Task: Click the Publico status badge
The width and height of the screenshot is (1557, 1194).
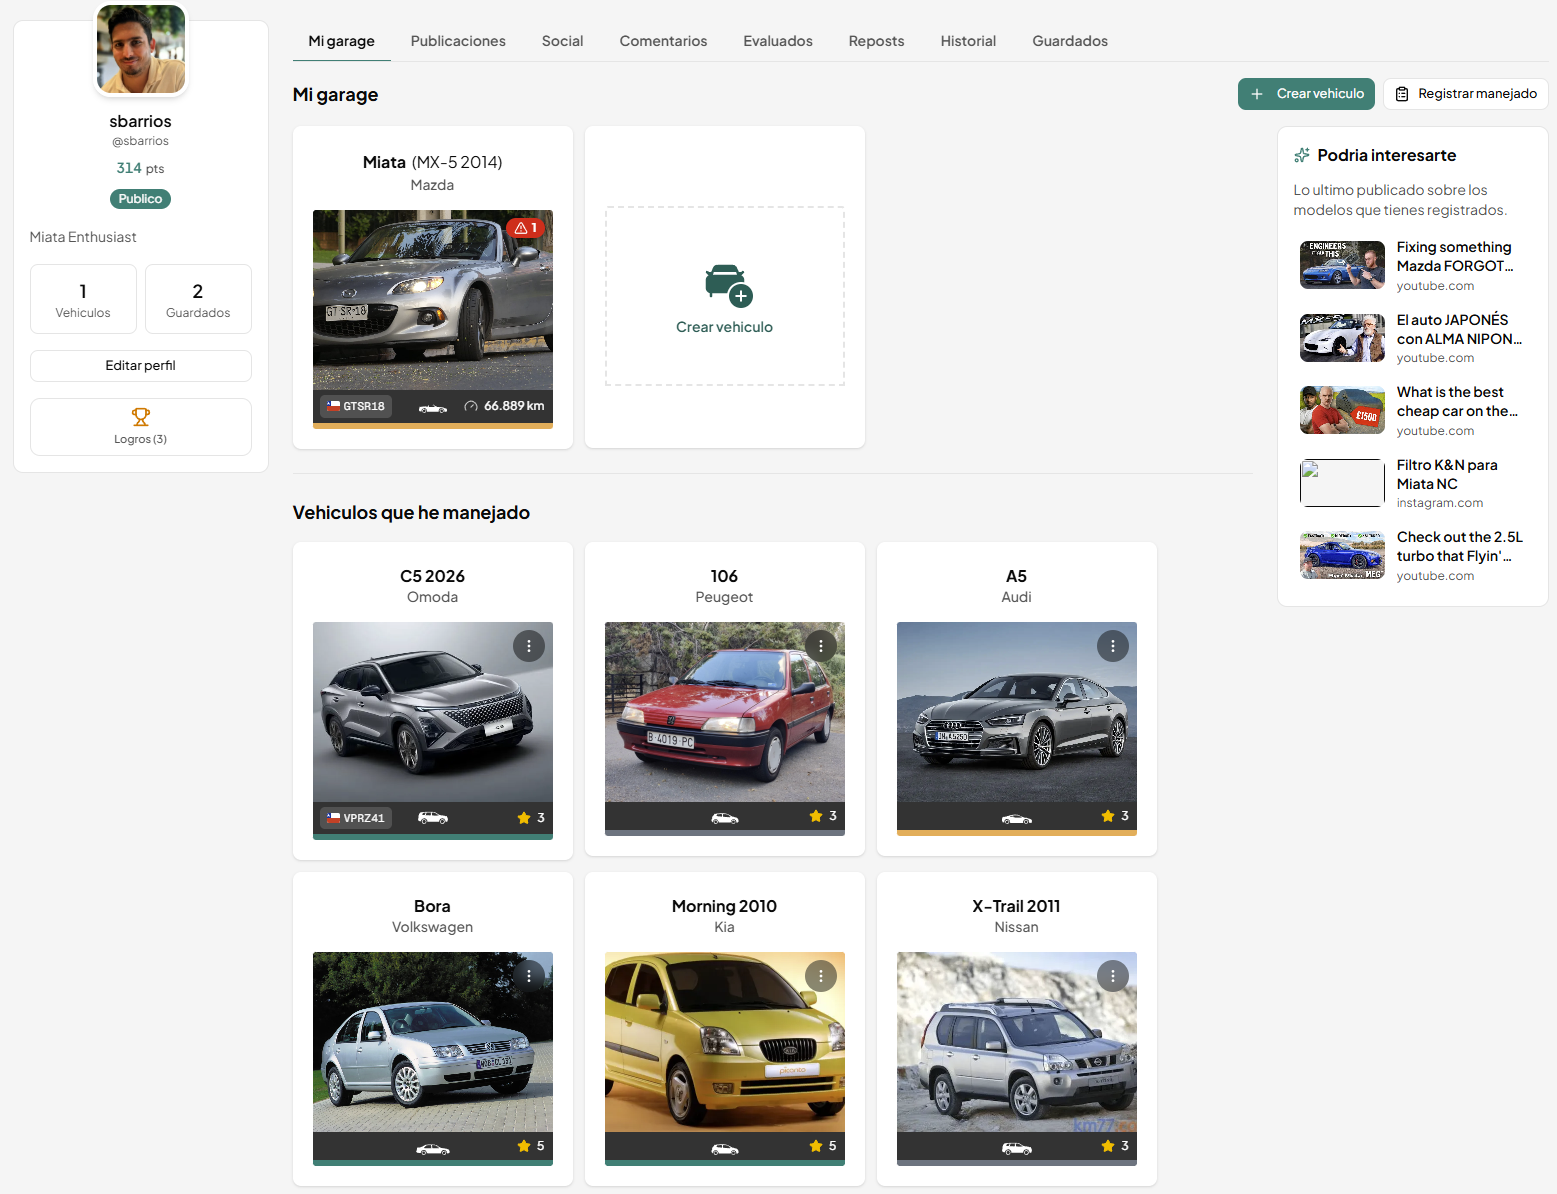Action: tap(140, 199)
